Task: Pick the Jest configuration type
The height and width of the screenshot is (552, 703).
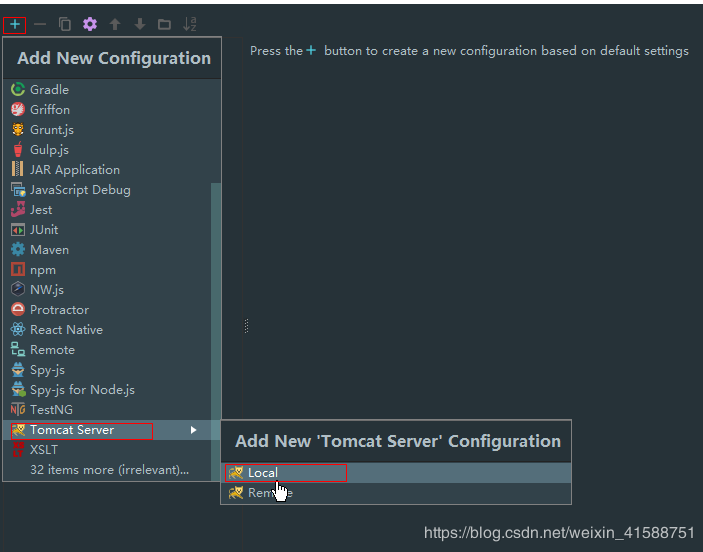Action: coord(111,210)
